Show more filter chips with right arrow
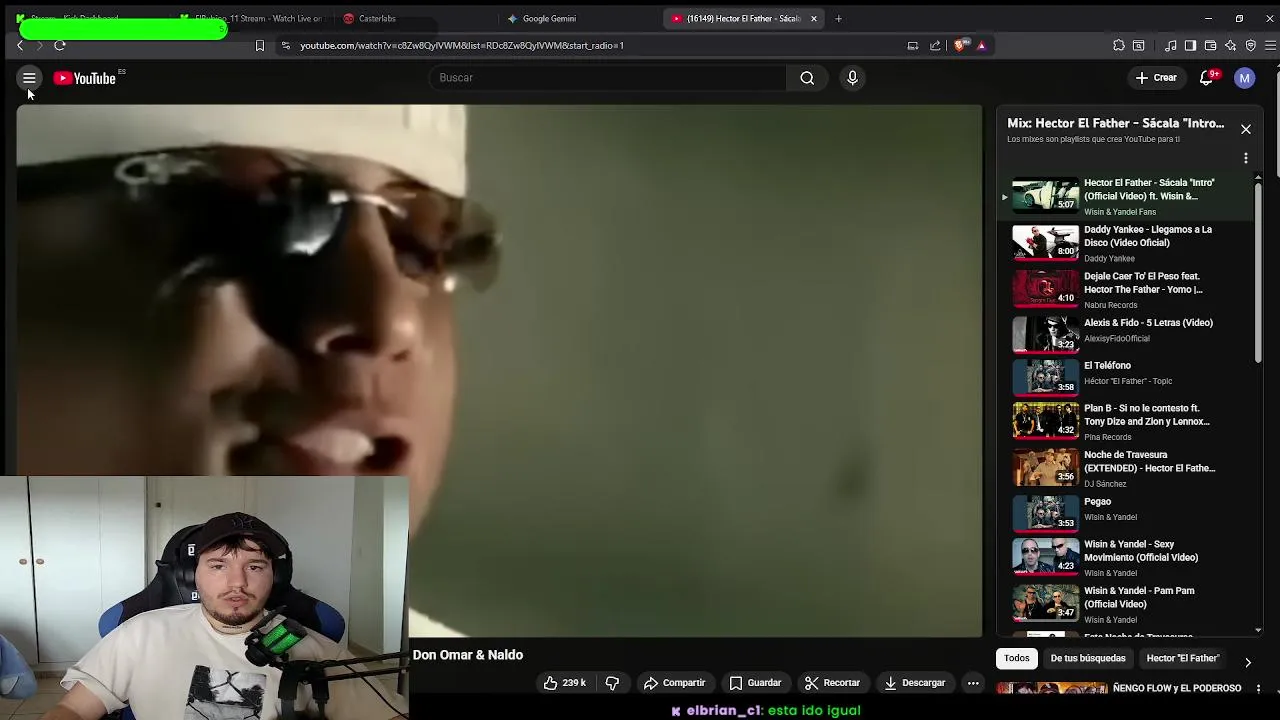 (x=1248, y=662)
